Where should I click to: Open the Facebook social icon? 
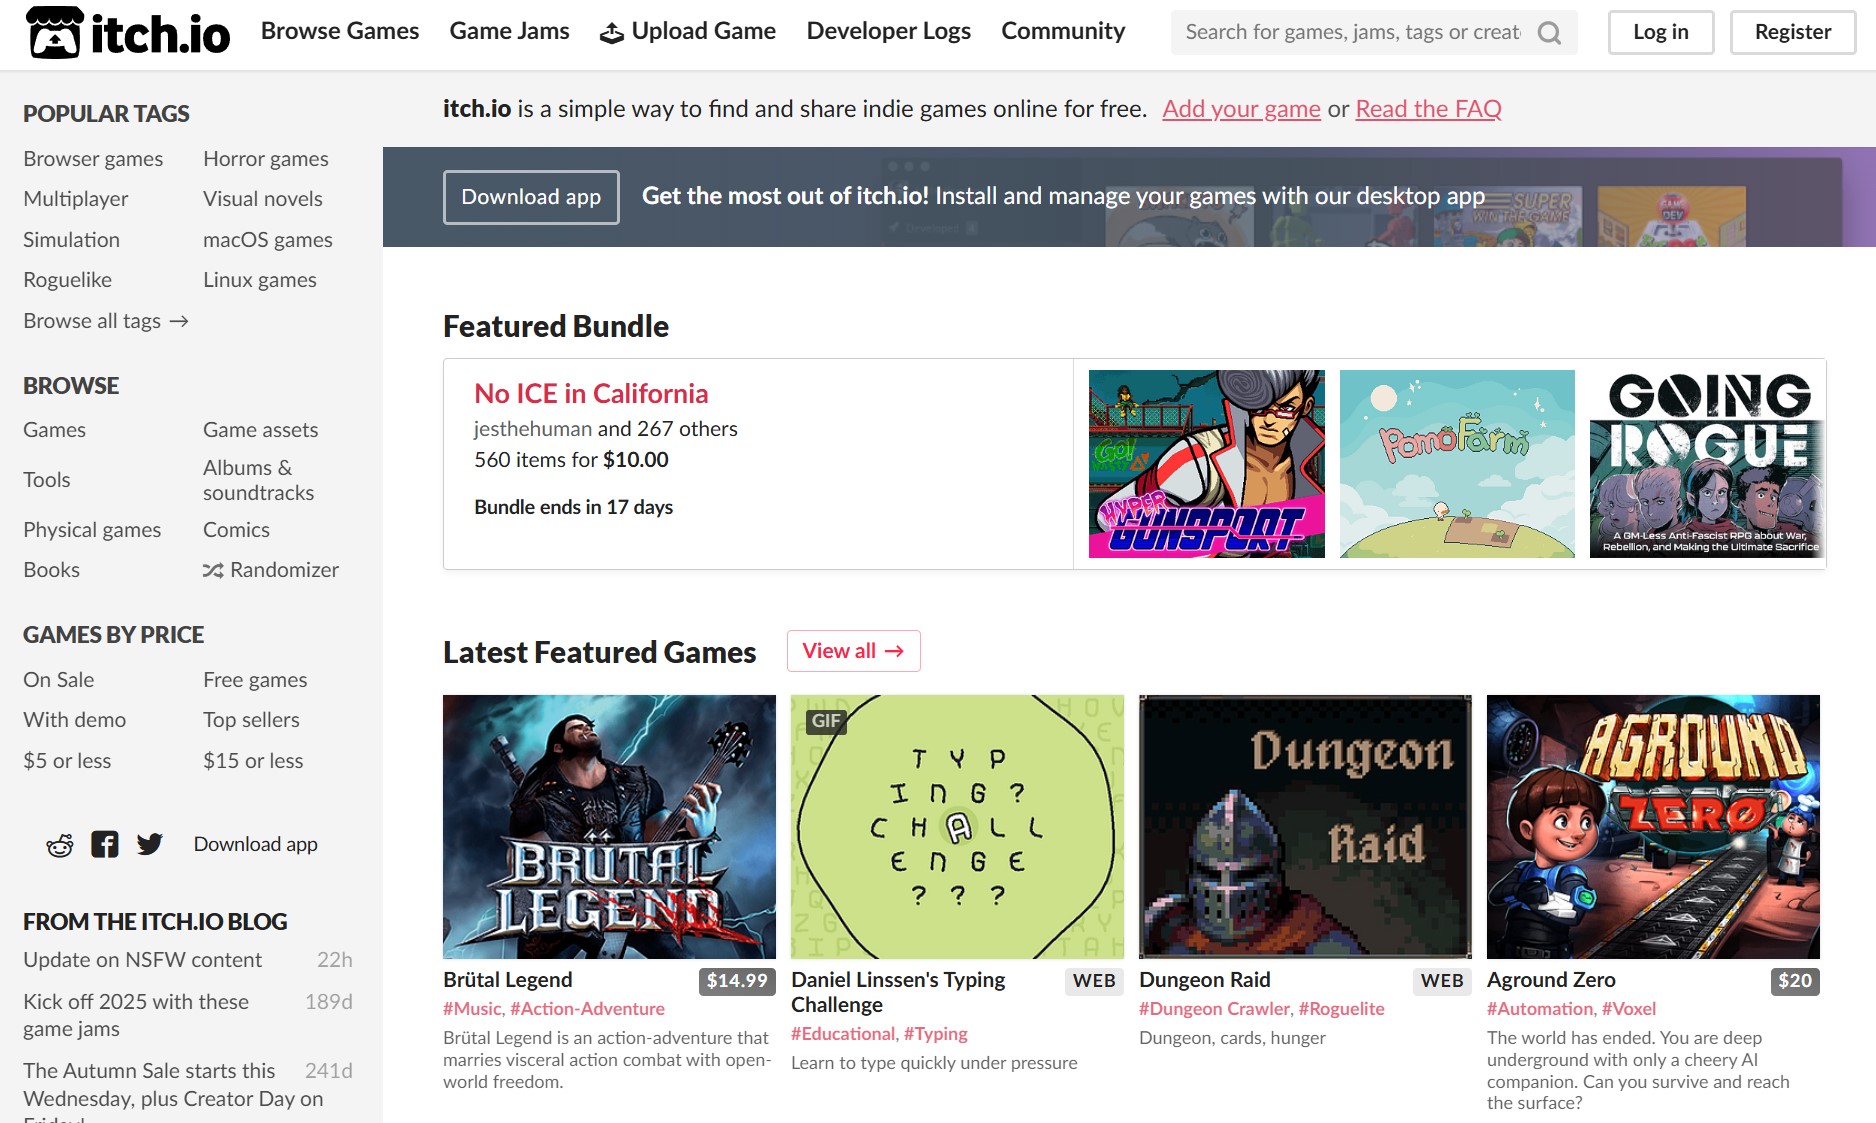[105, 845]
